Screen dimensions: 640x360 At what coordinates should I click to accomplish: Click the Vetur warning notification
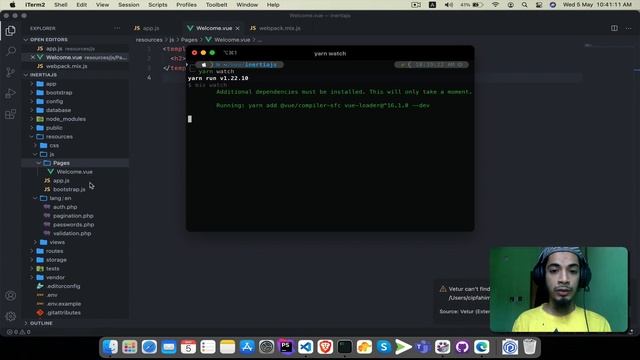coord(463,300)
